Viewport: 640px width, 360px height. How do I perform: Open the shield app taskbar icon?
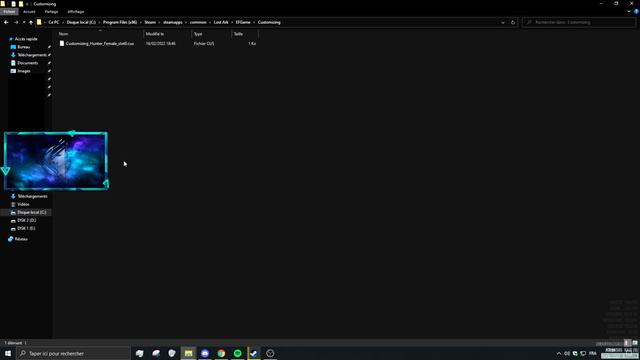(x=172, y=353)
